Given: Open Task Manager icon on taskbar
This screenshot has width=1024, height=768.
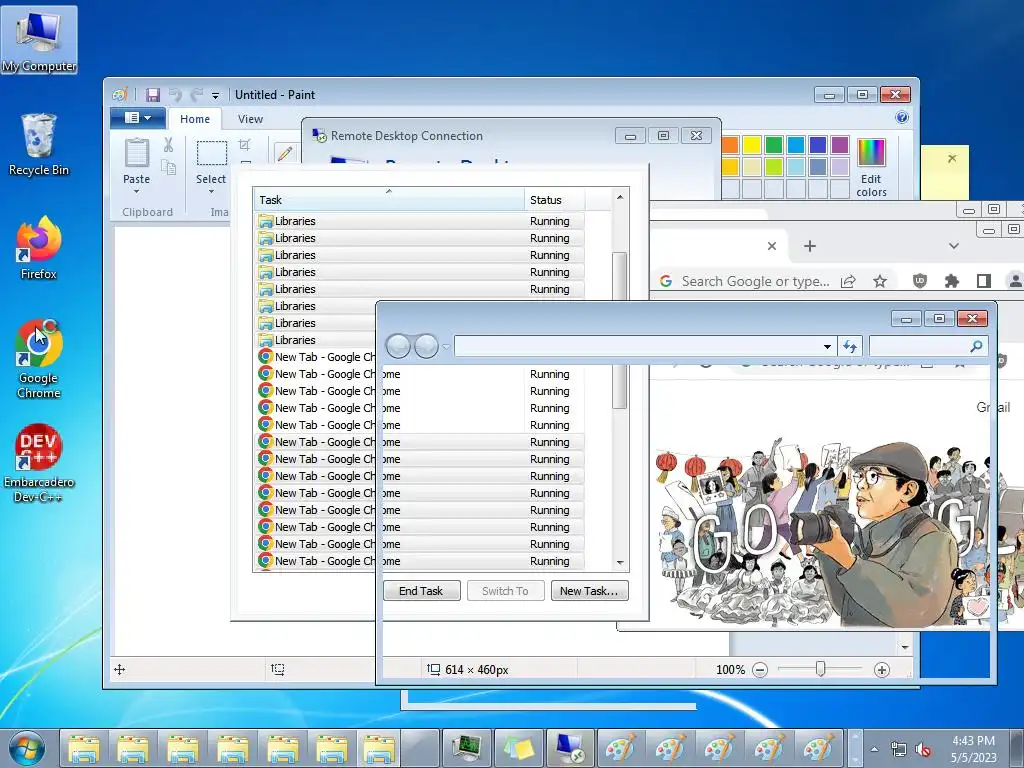Looking at the screenshot, I should (467, 748).
